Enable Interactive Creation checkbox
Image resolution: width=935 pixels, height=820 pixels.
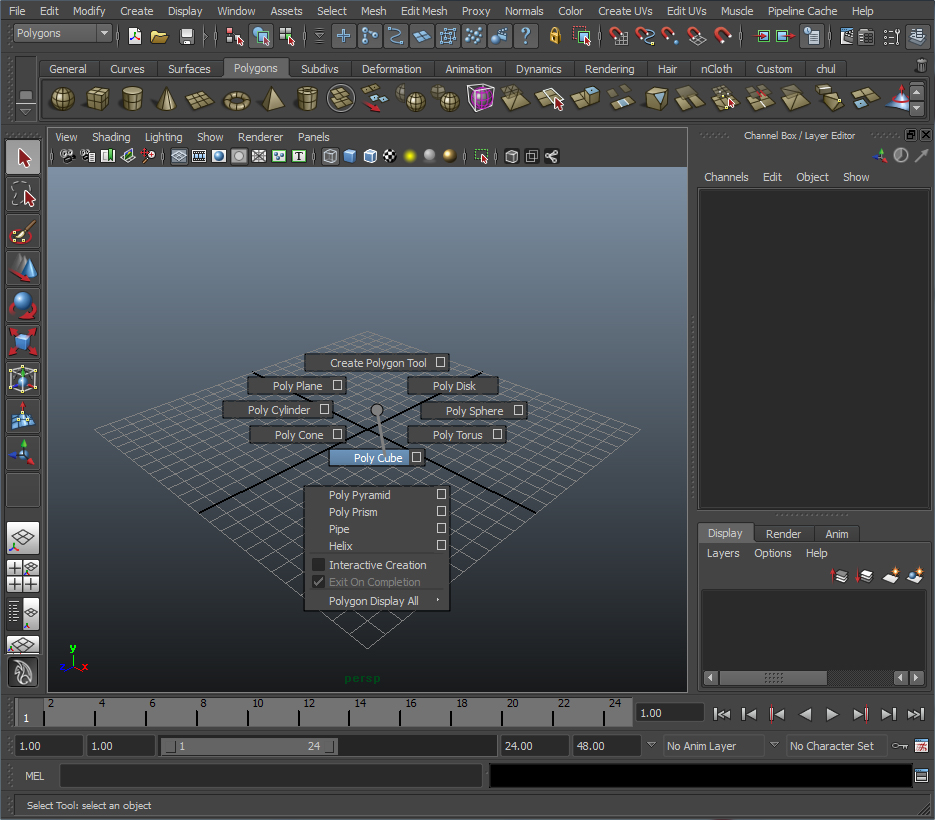click(319, 565)
